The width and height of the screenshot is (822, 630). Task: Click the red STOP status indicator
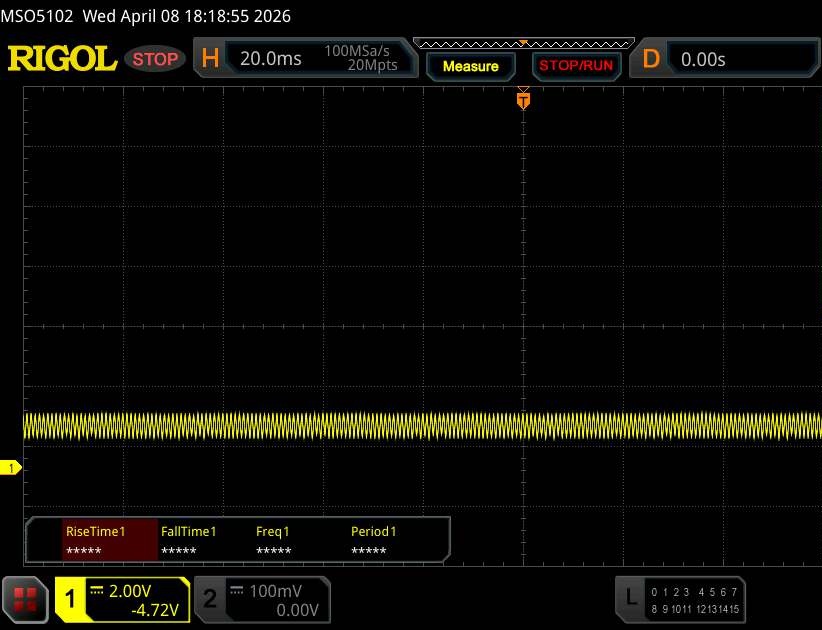[155, 59]
